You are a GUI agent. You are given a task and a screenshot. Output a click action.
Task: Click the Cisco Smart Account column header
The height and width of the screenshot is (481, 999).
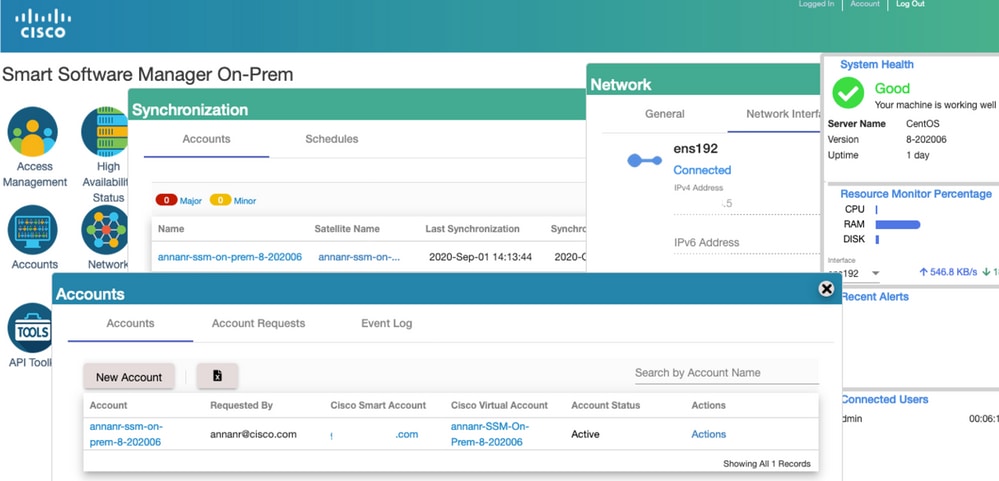pos(378,405)
